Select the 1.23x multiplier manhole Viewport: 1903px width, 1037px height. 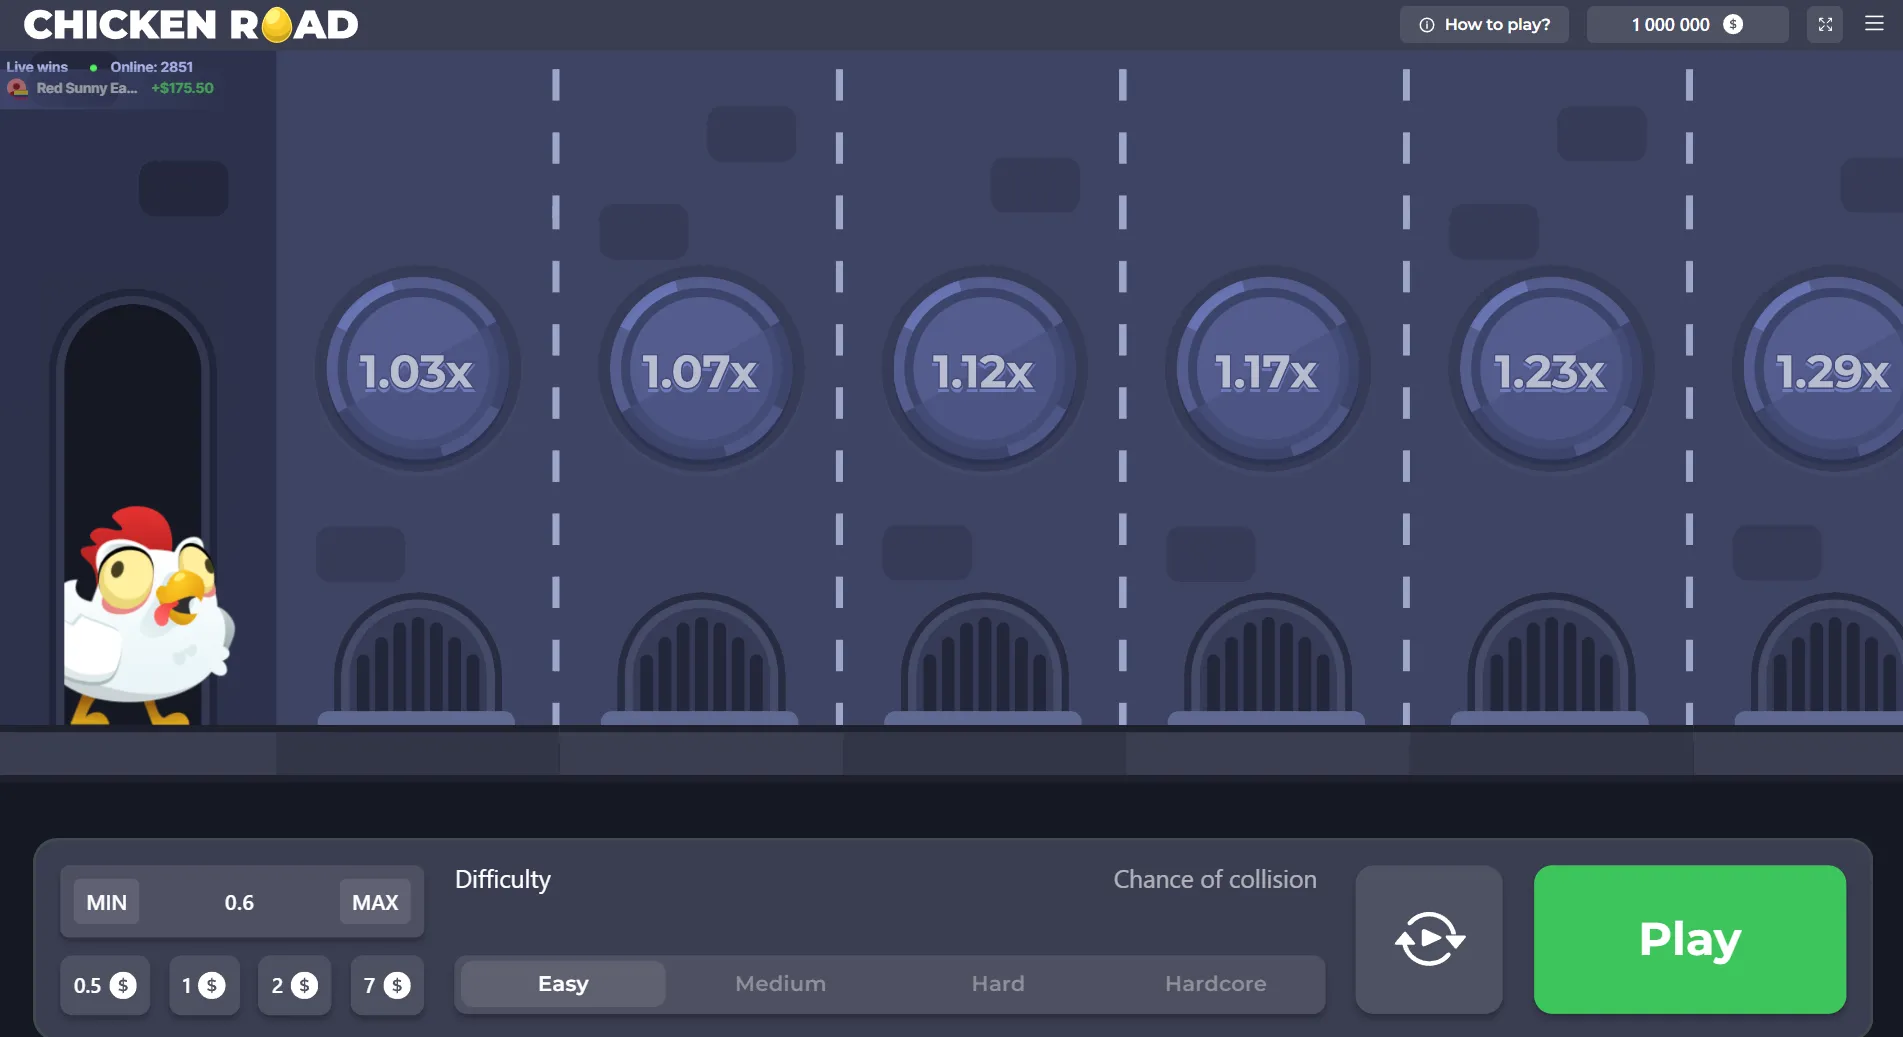point(1550,370)
